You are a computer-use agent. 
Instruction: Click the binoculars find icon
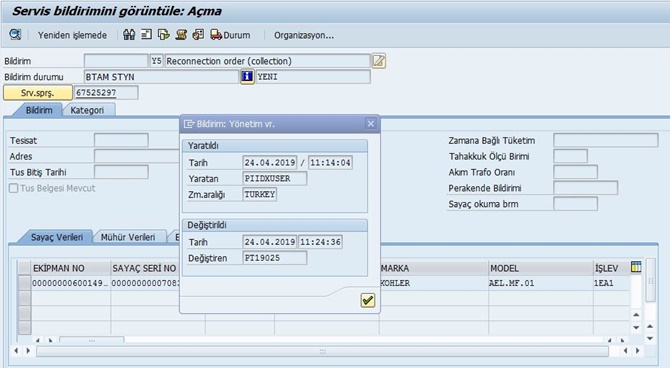point(129,35)
